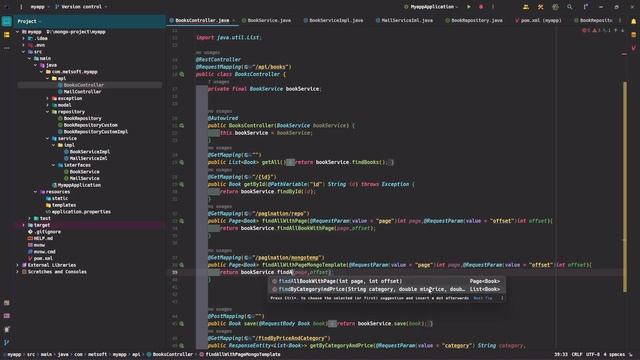
Task: Collapse the src folder
Action: point(24,52)
